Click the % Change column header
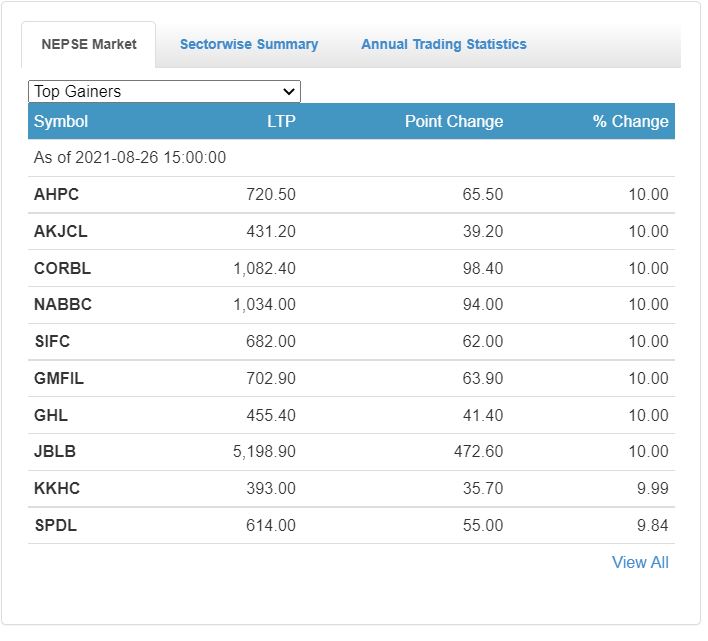 pyautogui.click(x=630, y=121)
